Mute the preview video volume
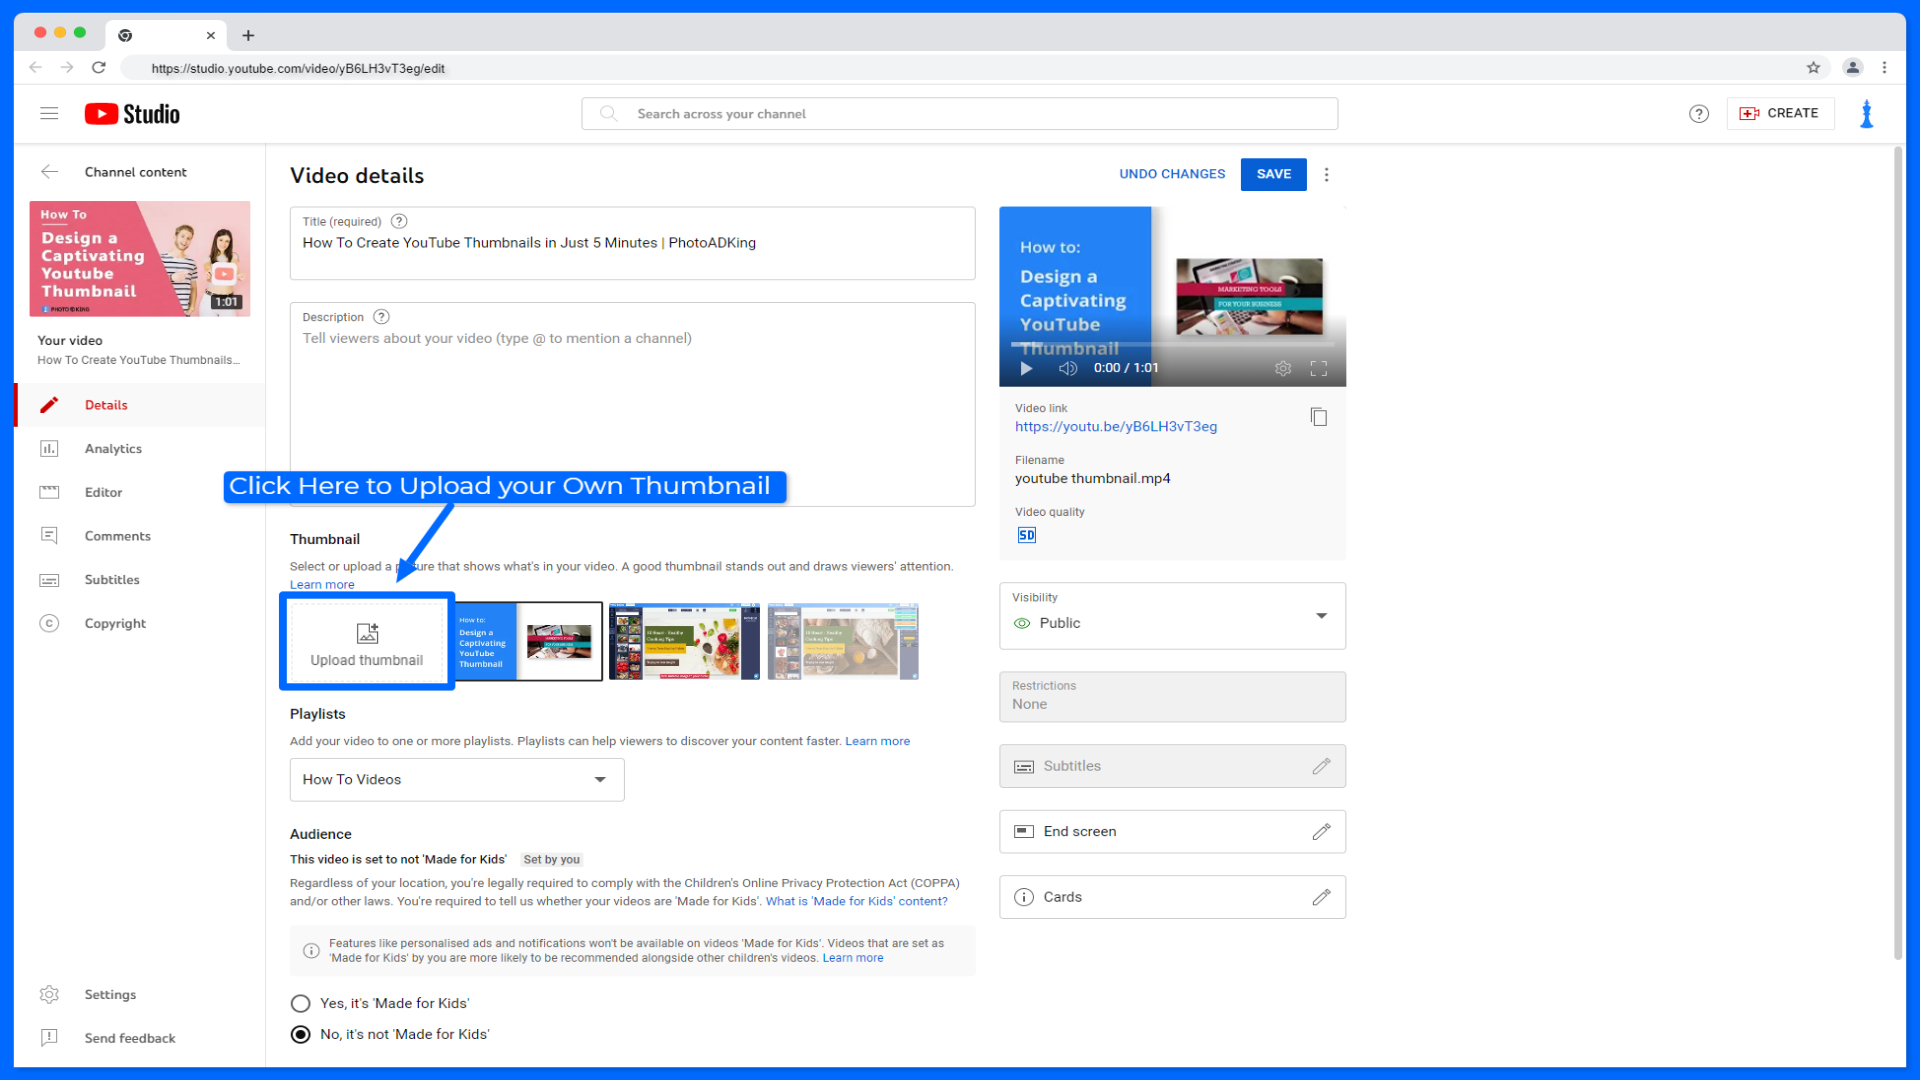This screenshot has height=1080, width=1920. tap(1068, 368)
